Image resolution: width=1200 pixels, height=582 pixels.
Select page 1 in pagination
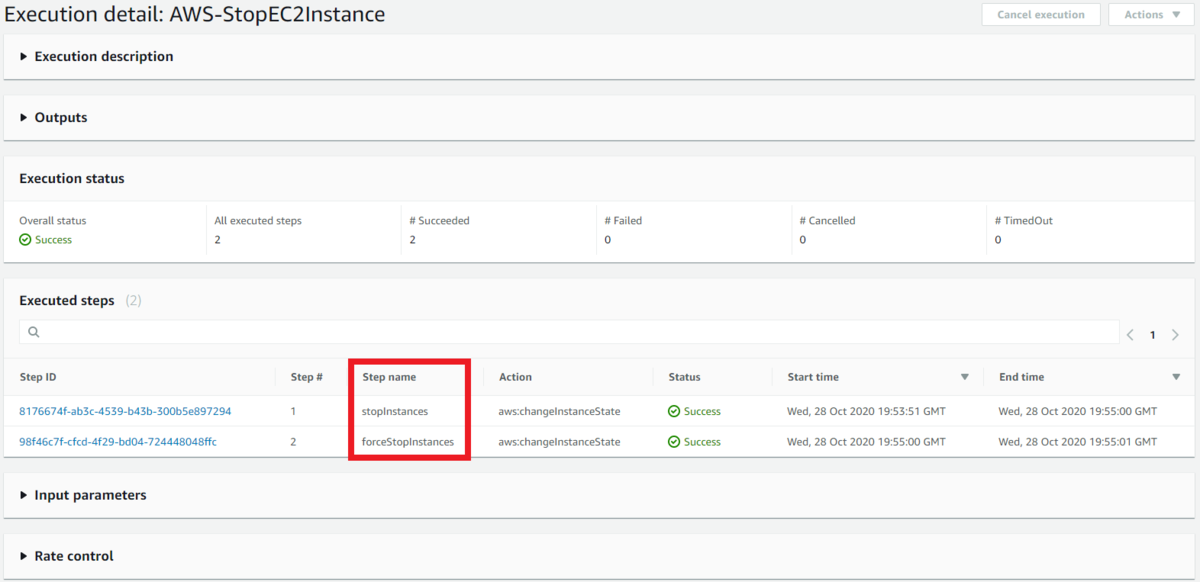coord(1152,335)
